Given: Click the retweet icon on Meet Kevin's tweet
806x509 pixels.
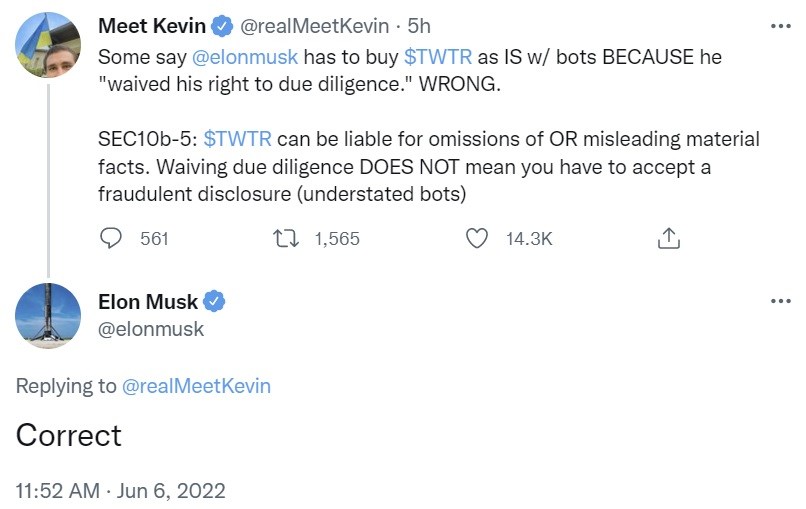Looking at the screenshot, I should pos(283,238).
